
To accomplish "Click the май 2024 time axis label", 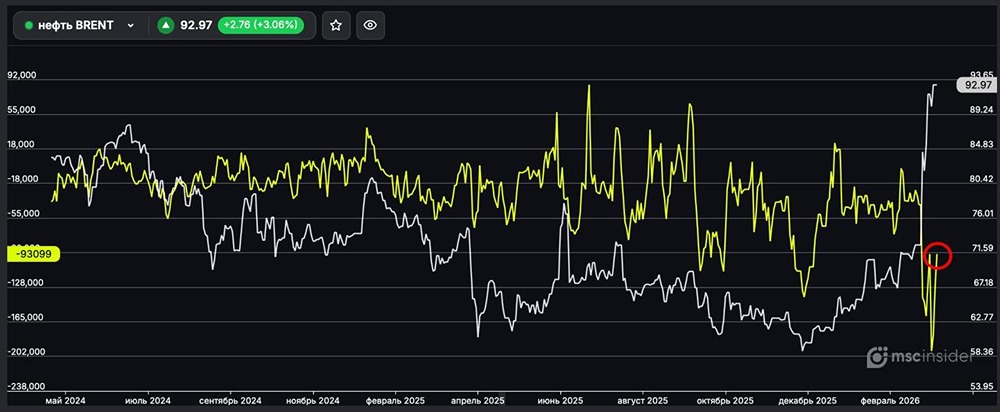I will coord(67,400).
